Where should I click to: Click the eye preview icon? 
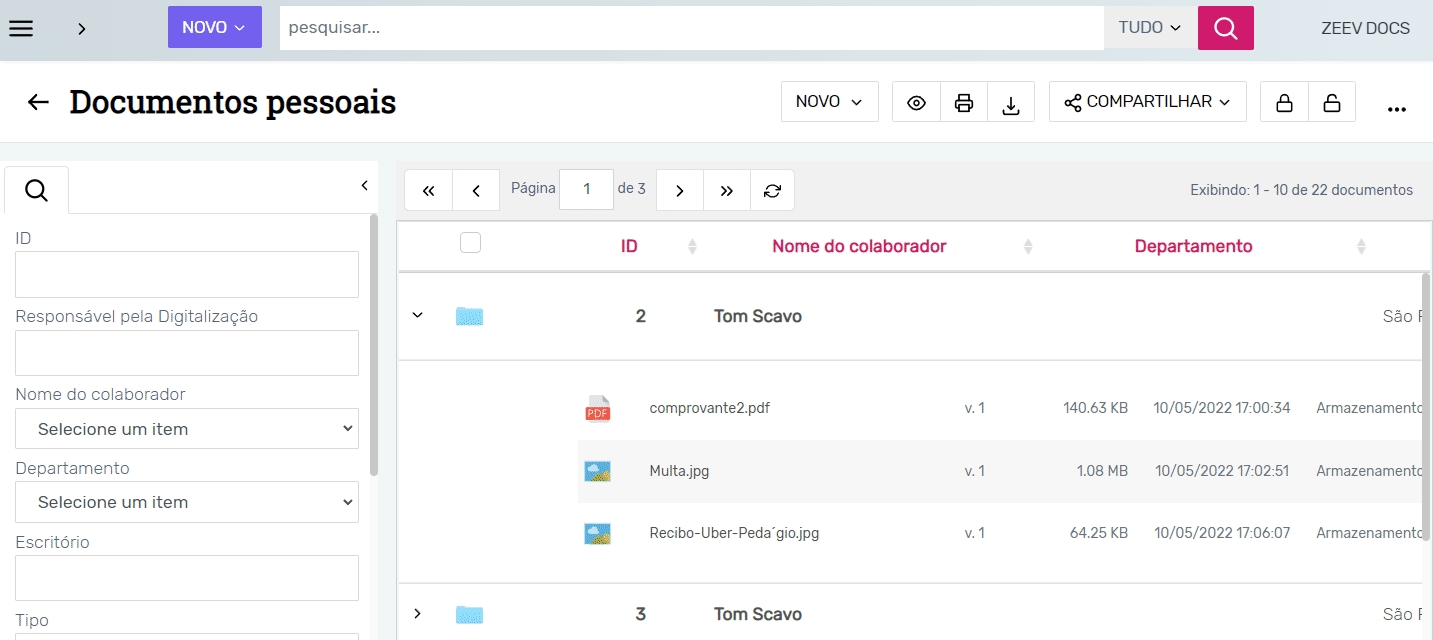[916, 102]
